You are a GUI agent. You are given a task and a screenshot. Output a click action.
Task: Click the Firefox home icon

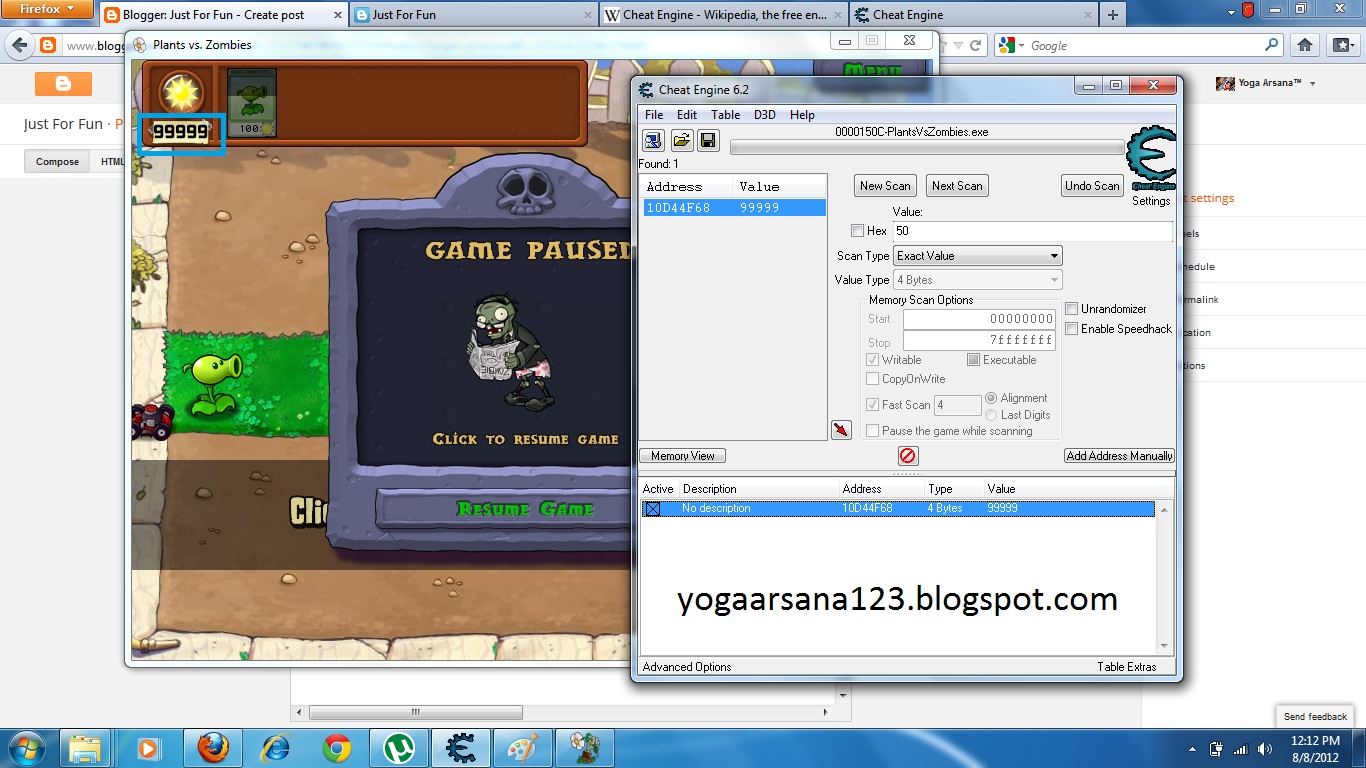(1304, 45)
